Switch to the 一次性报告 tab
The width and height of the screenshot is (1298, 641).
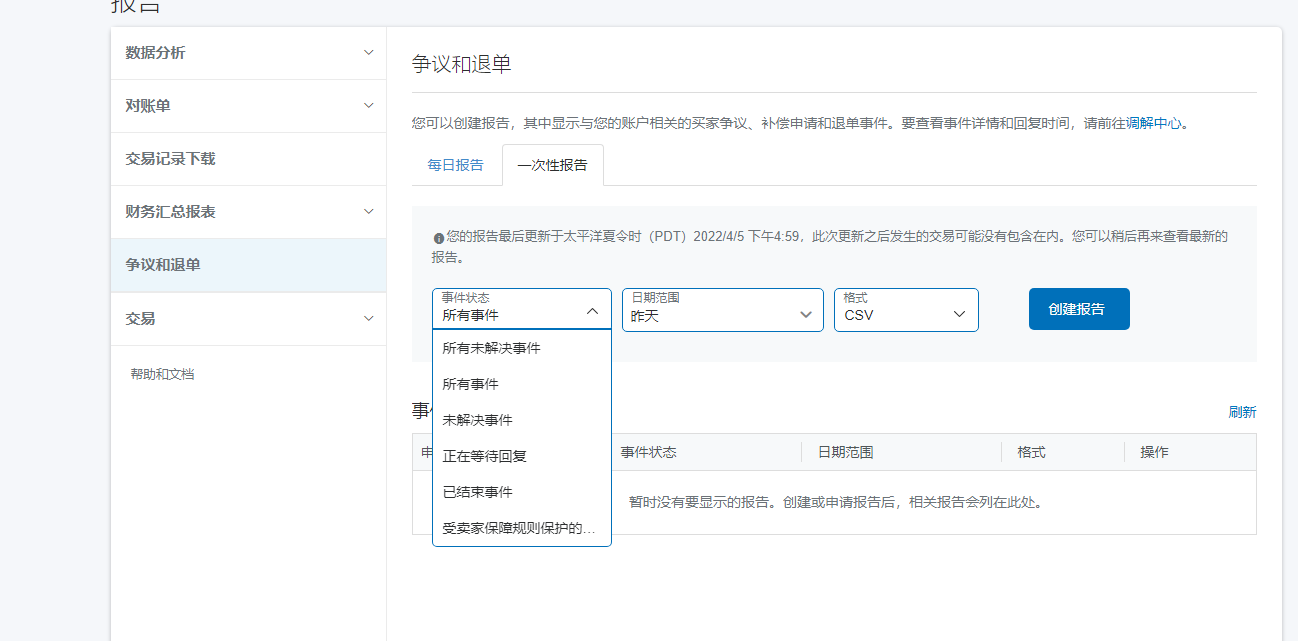tap(551, 165)
